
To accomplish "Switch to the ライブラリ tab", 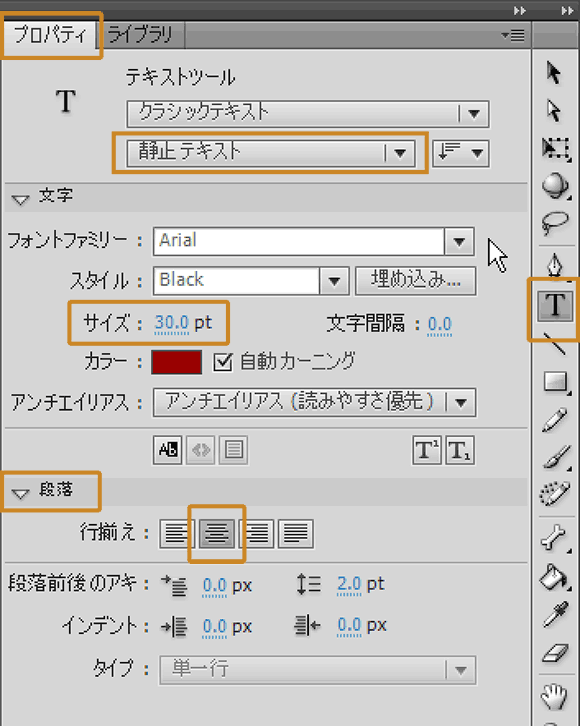I will (x=140, y=35).
